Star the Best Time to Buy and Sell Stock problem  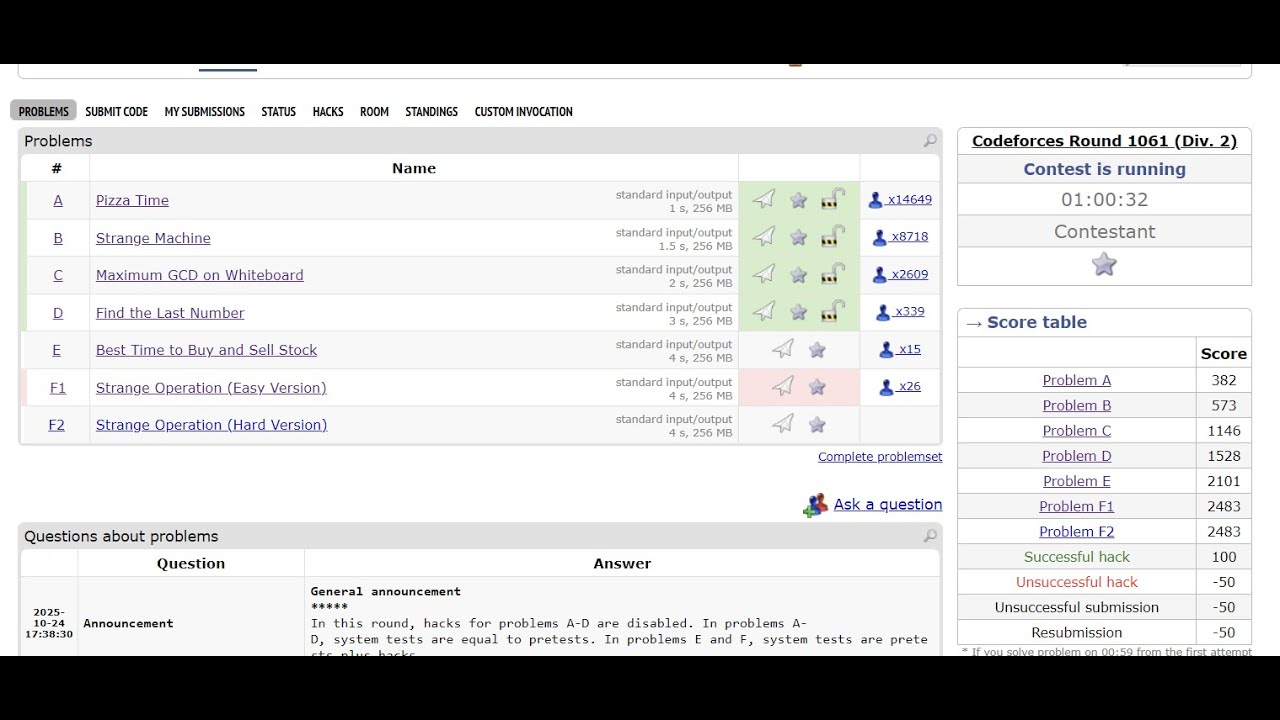click(x=817, y=350)
